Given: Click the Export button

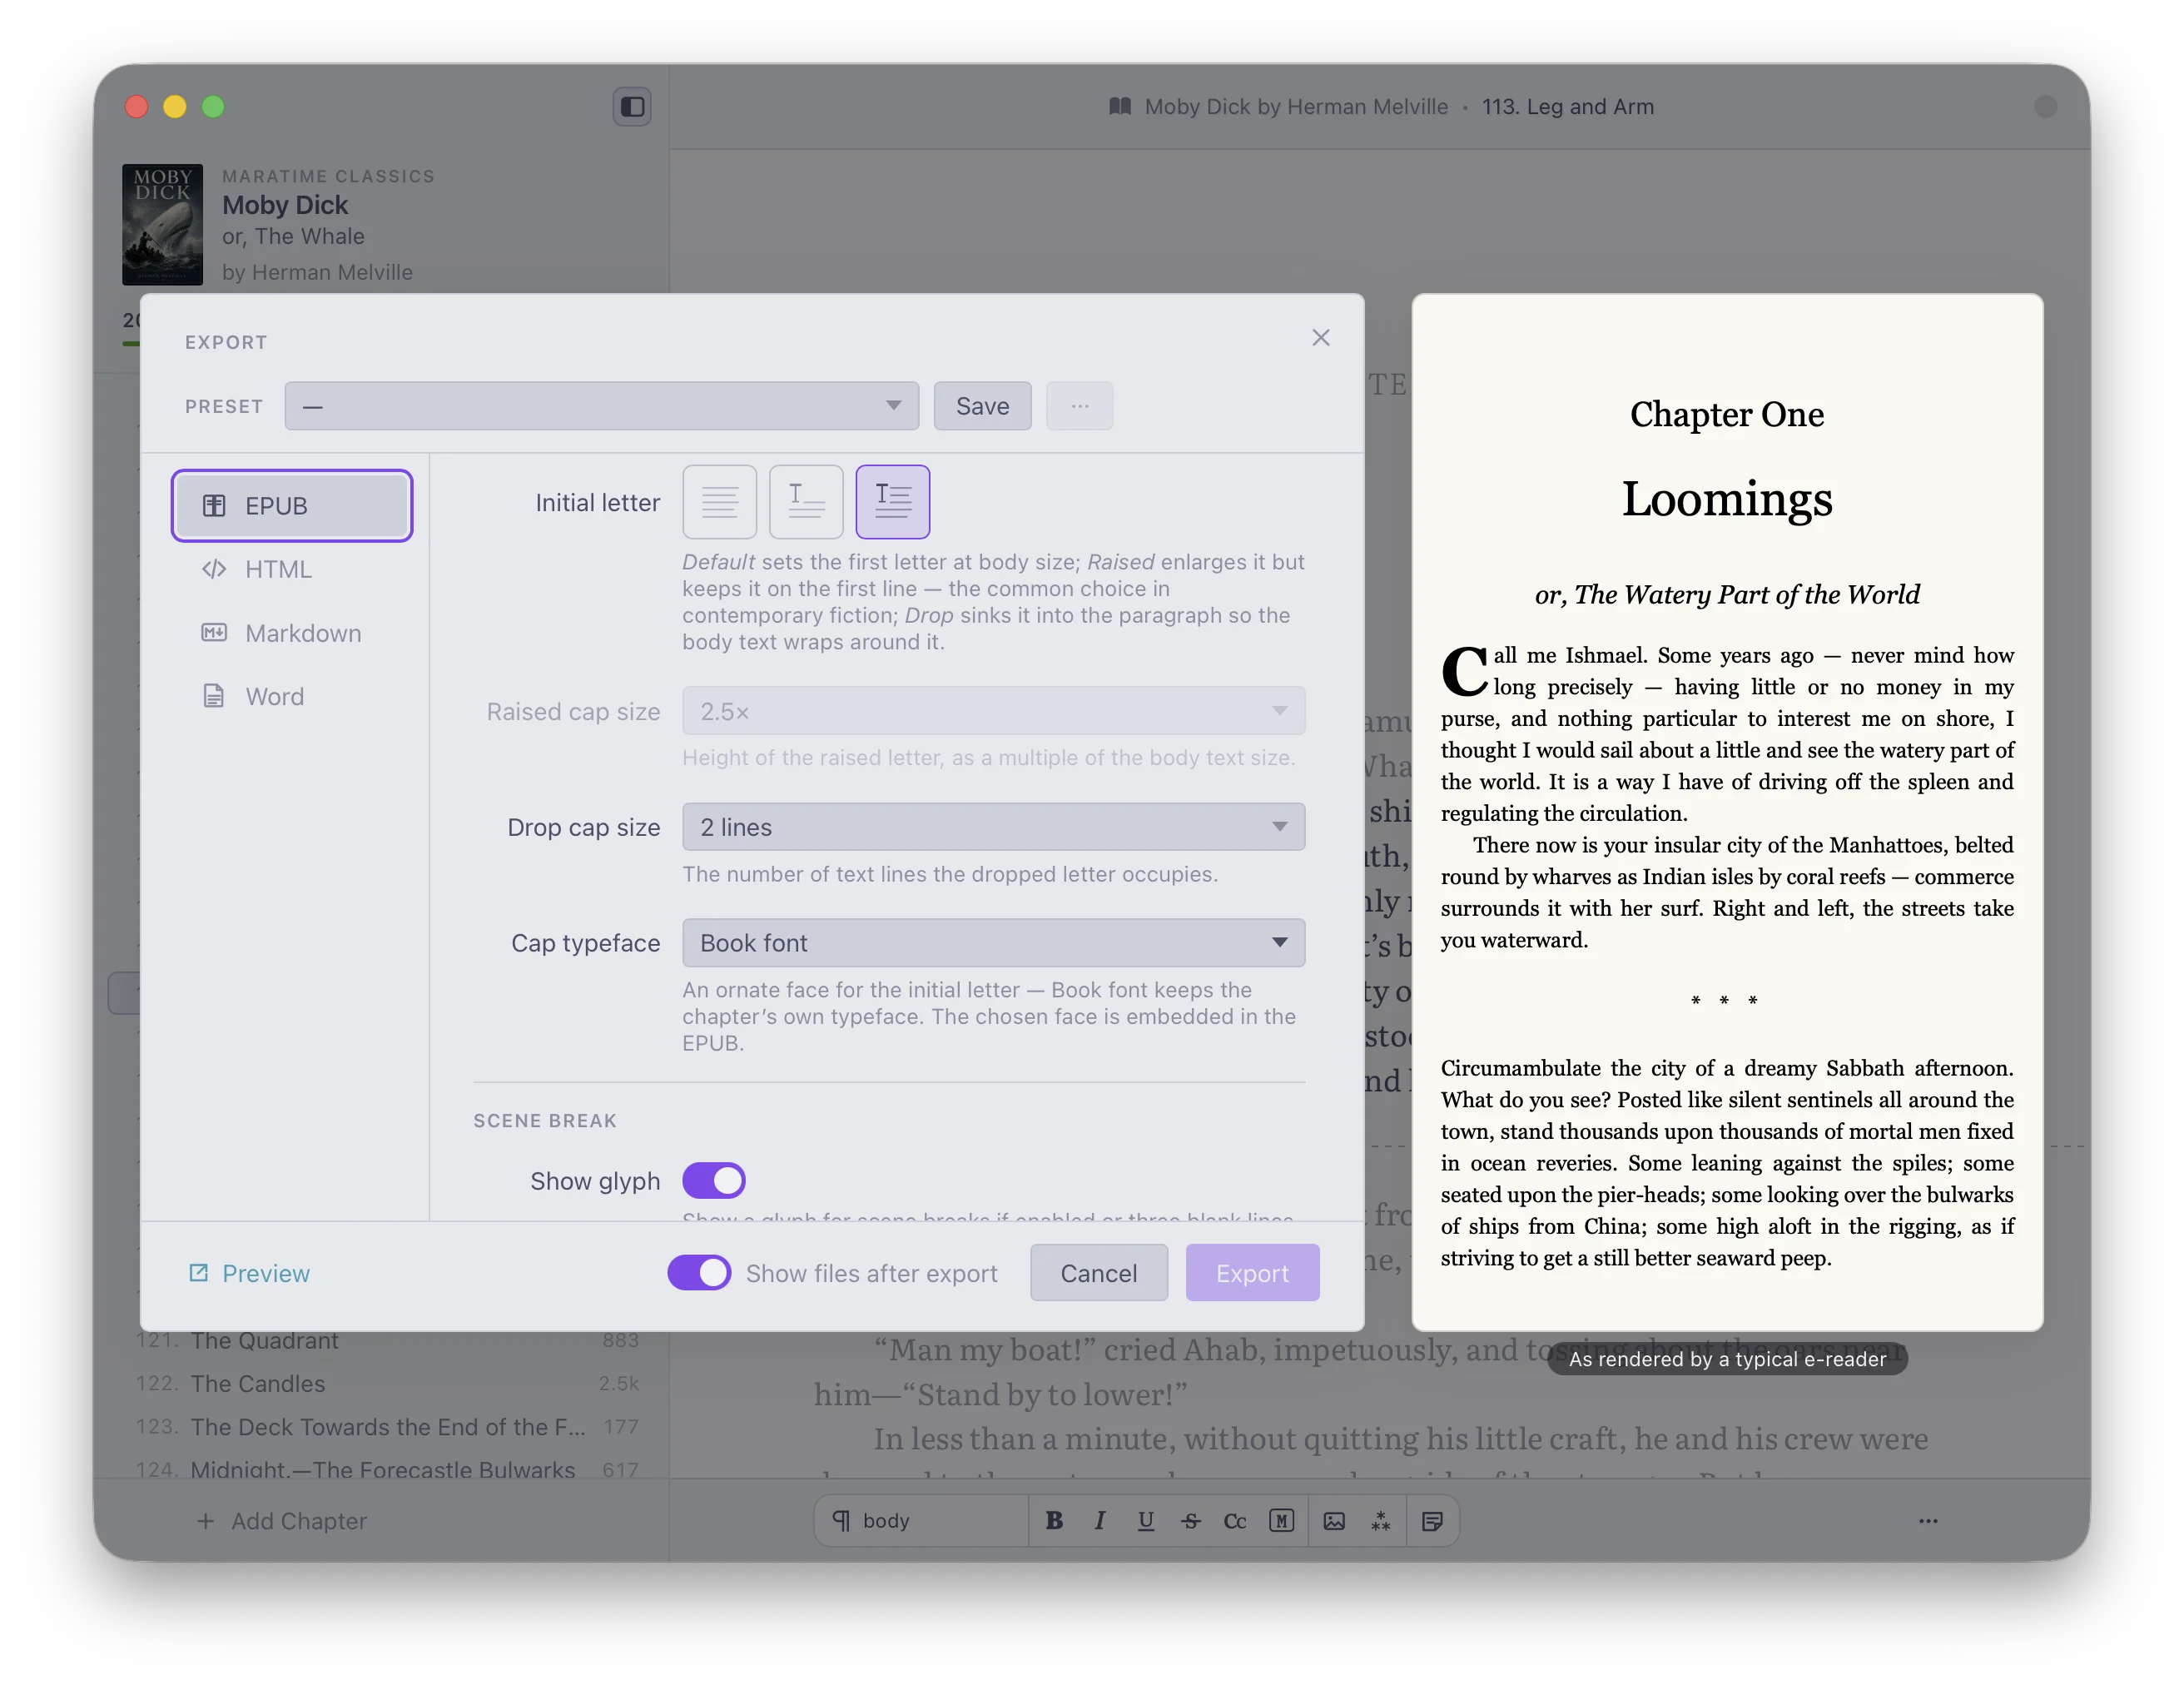Looking at the screenshot, I should click(1252, 1273).
